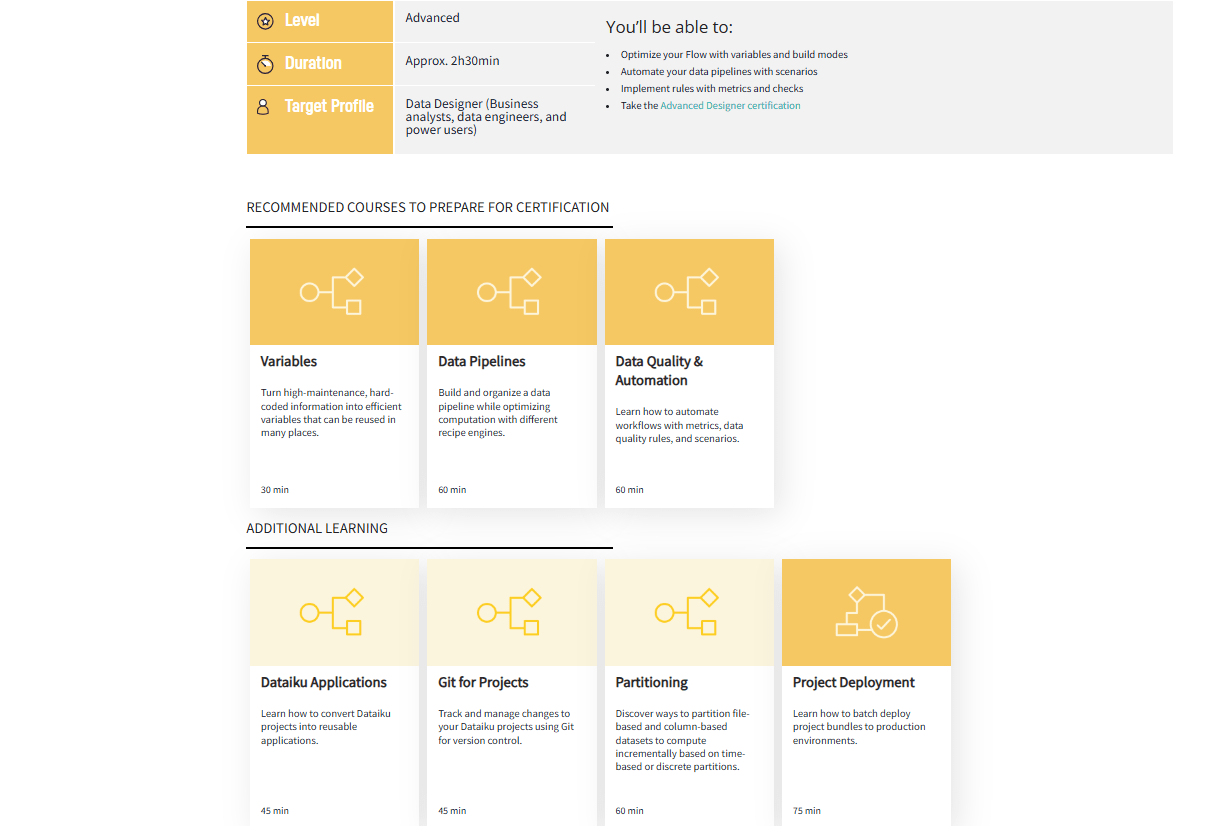
Task: Click the Level star icon
Action: click(265, 21)
